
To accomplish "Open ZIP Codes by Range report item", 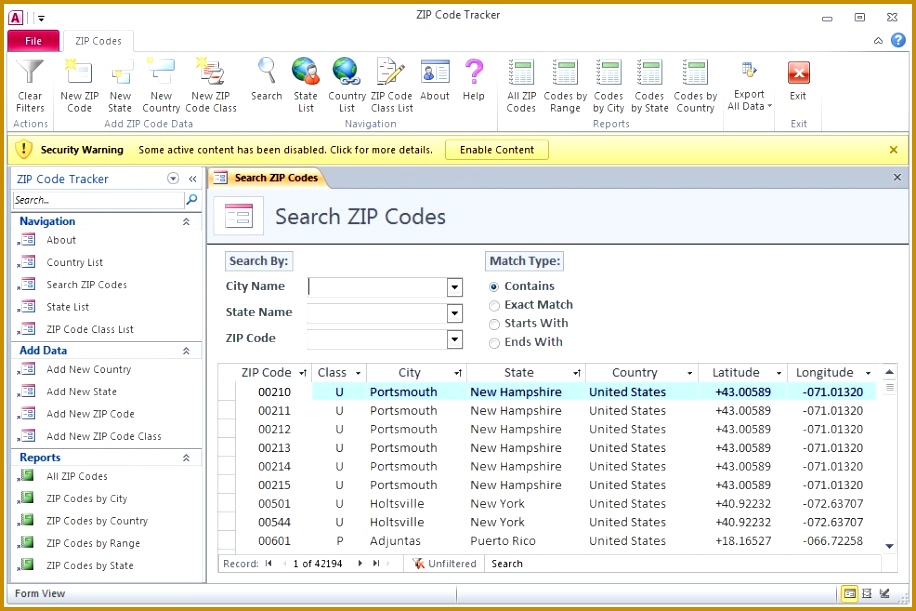I will (x=93, y=543).
